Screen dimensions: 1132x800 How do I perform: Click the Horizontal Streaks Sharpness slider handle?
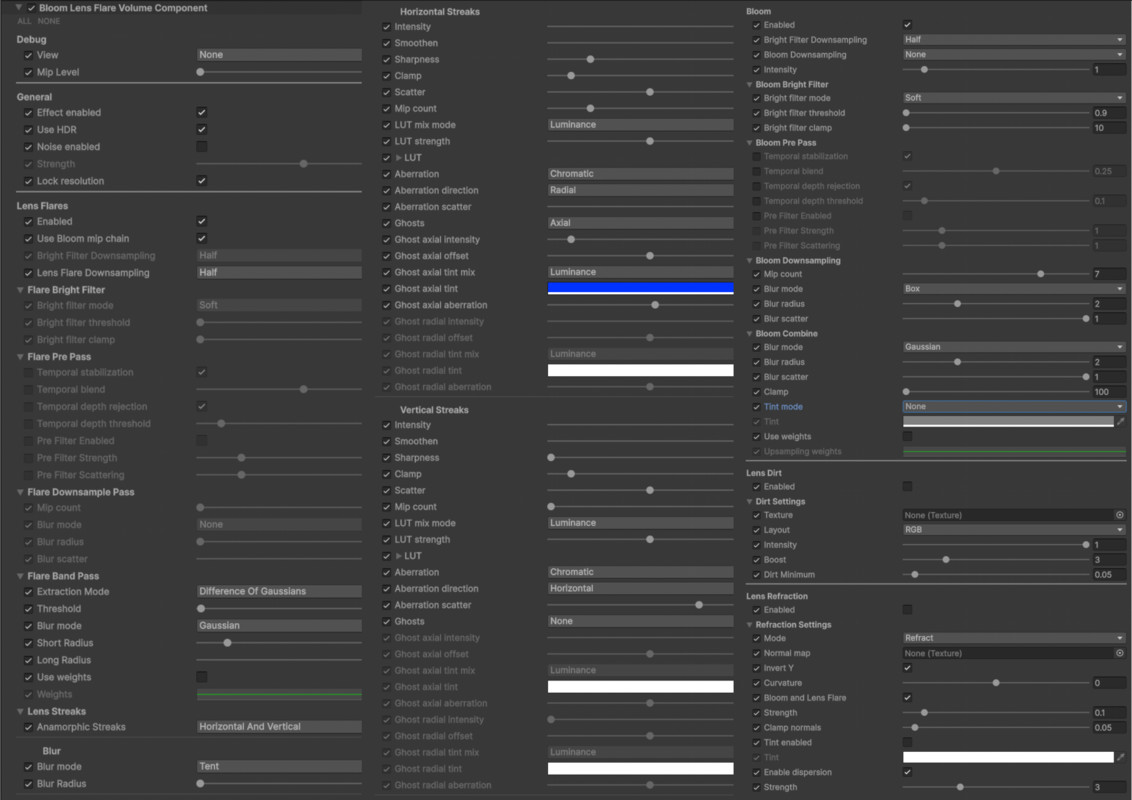(x=590, y=60)
